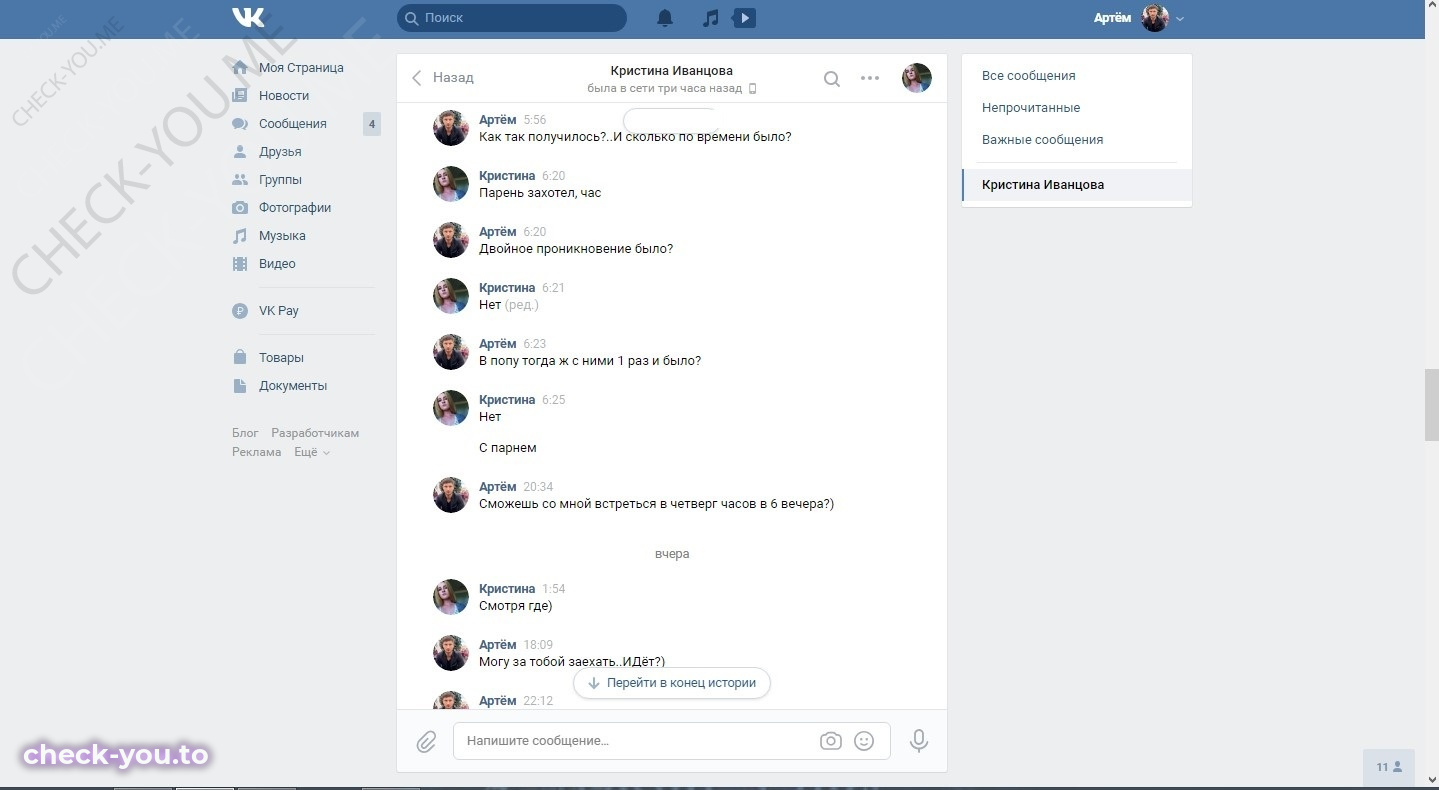Image resolution: width=1439 pixels, height=790 pixels.
Task: Click Артём sender name at 20:34
Action: coord(498,487)
